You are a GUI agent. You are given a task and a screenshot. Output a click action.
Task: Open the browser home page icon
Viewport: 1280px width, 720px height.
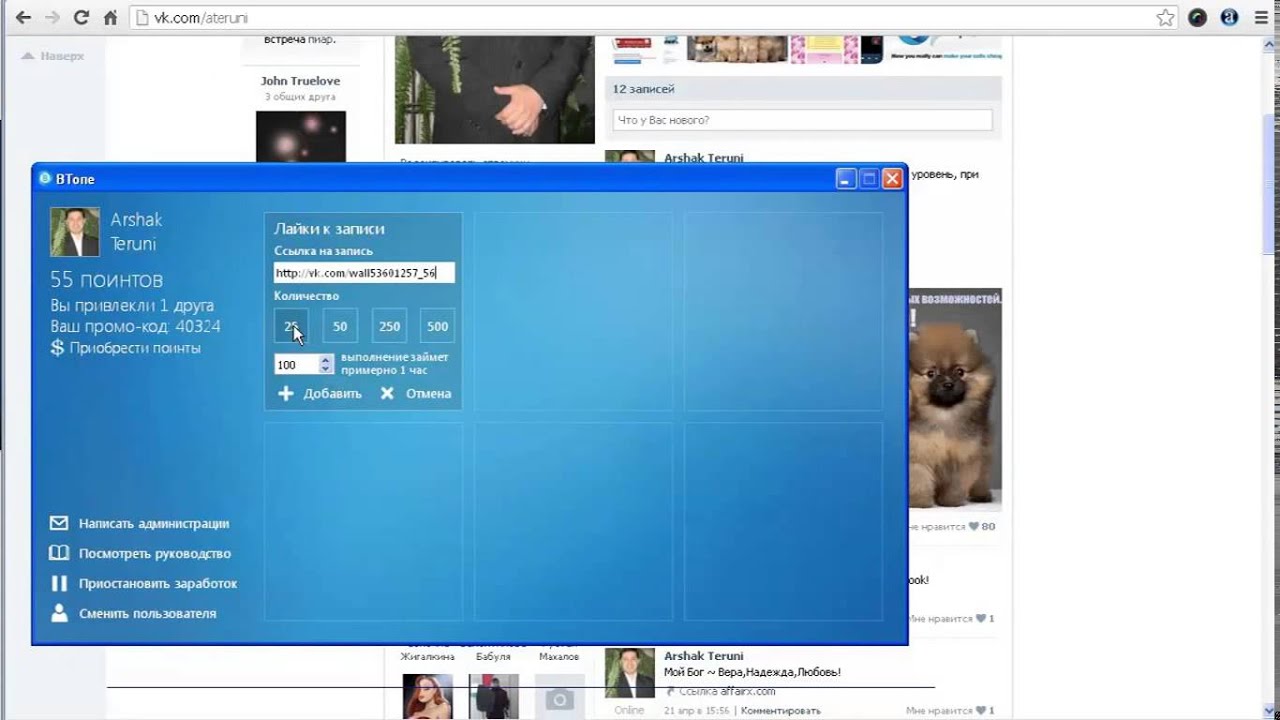pyautogui.click(x=111, y=17)
